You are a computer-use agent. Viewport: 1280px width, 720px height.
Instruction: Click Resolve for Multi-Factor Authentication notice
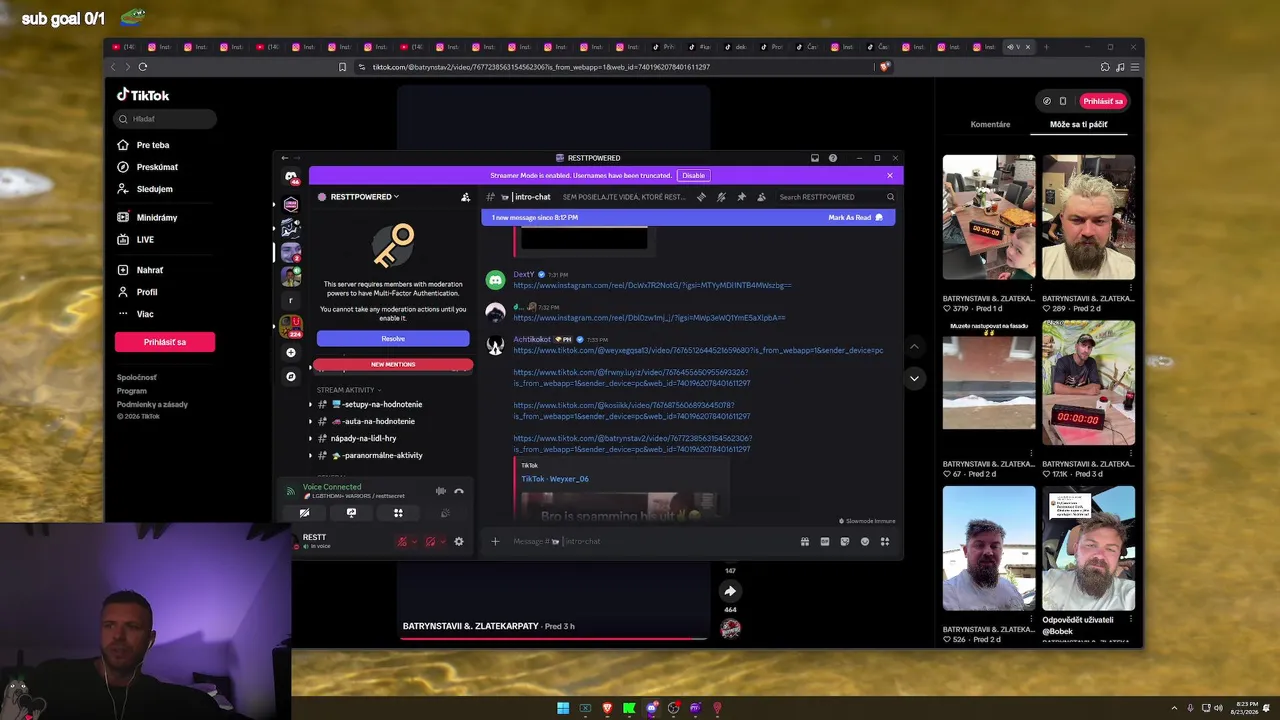[x=393, y=339]
